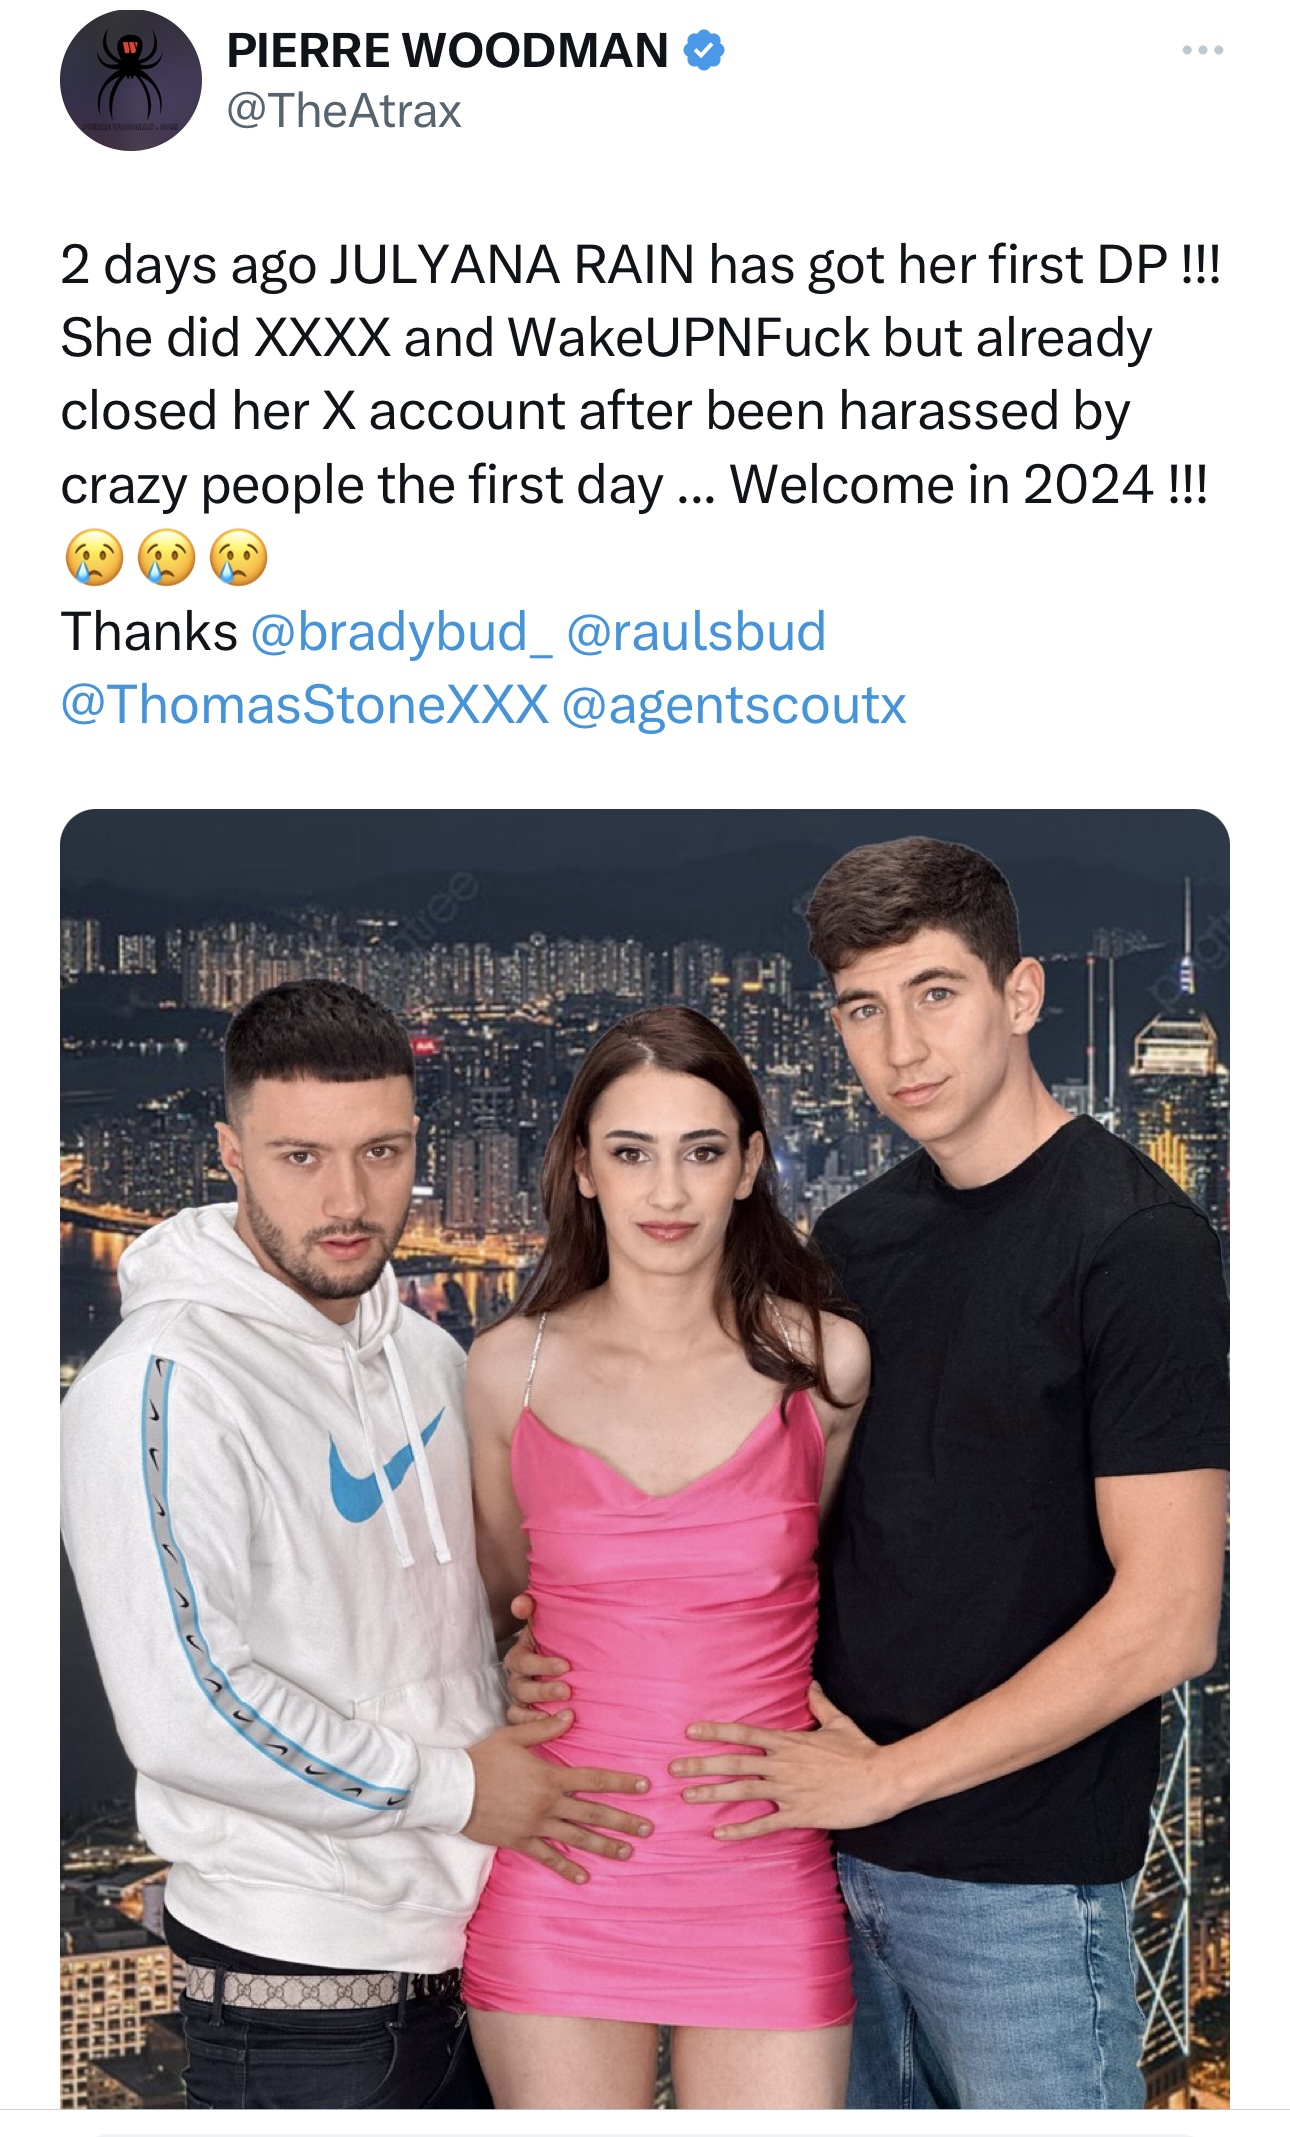Click the spider profile avatar
Screen dimensions: 1290x2137
point(130,80)
